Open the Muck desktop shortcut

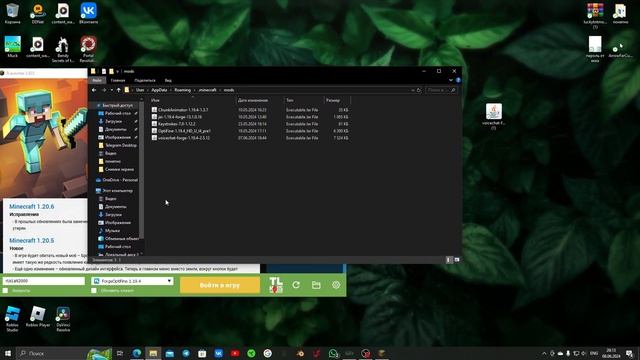click(x=12, y=47)
